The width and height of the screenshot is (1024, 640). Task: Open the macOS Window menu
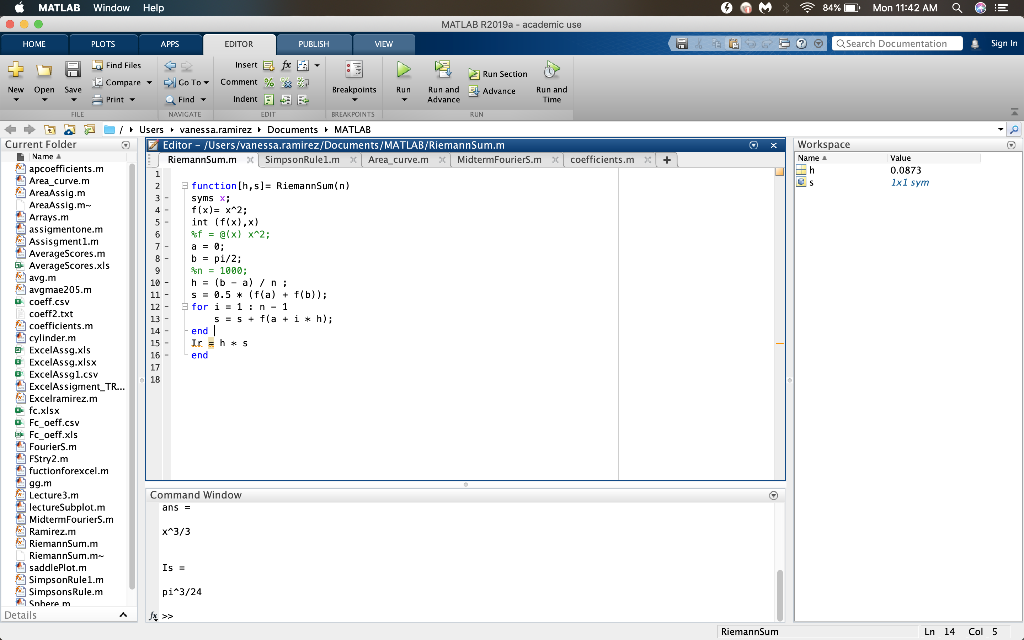111,7
